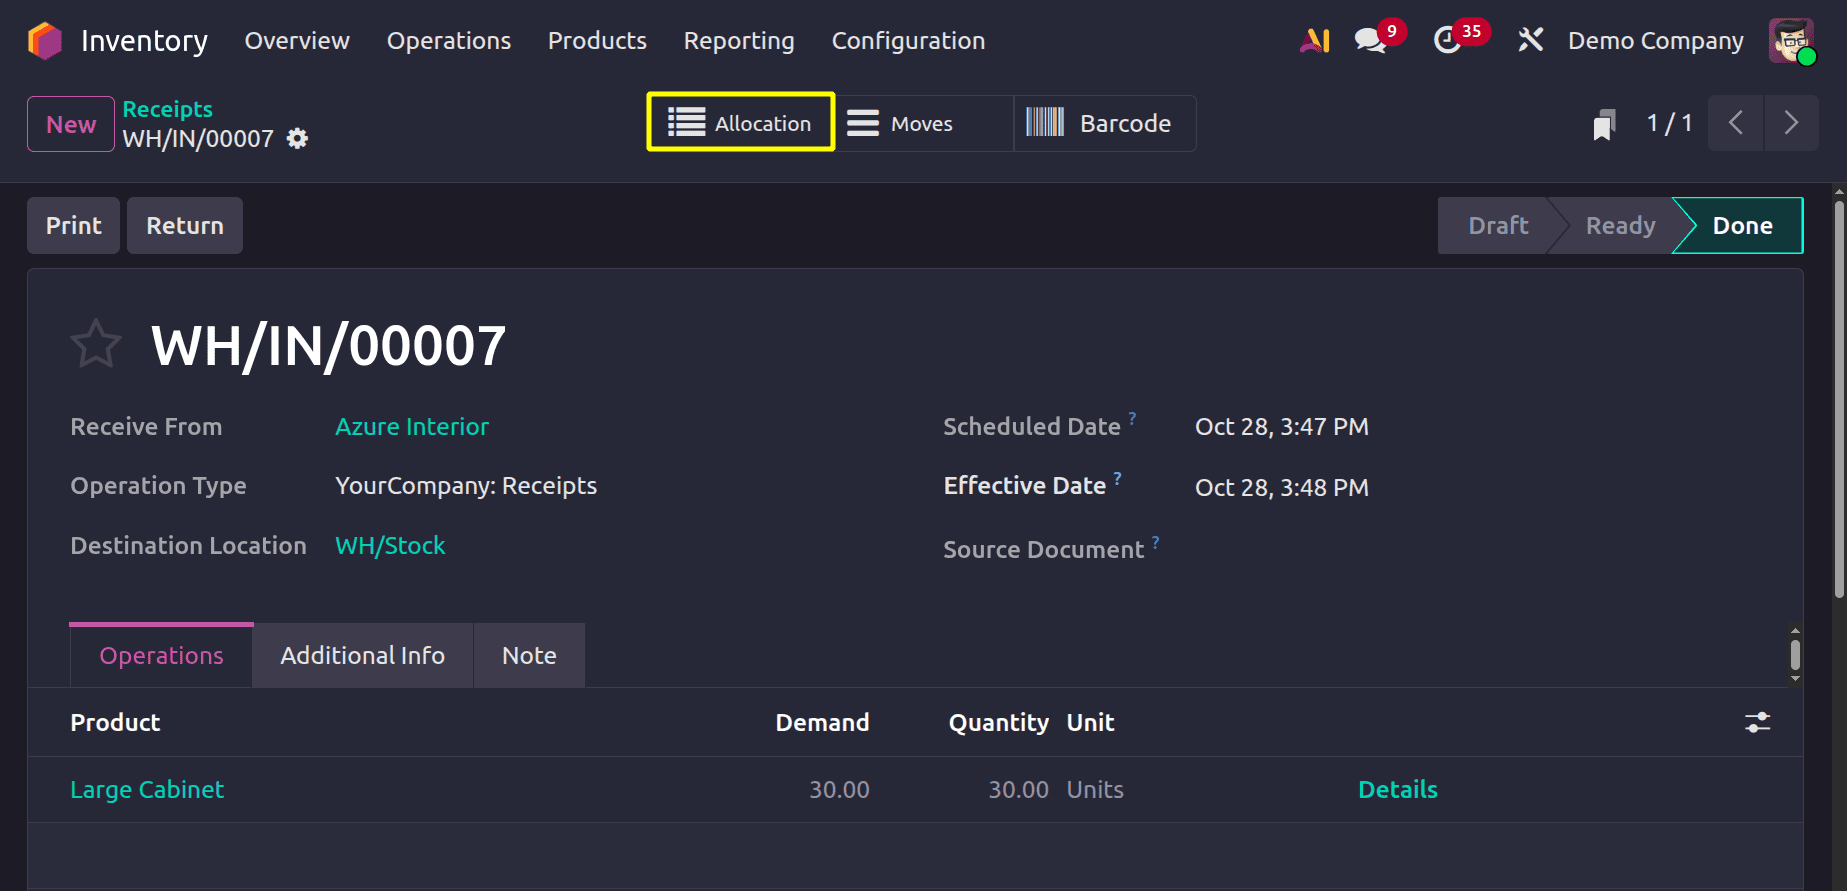Sort by the Product column header
1847x891 pixels.
tap(115, 723)
